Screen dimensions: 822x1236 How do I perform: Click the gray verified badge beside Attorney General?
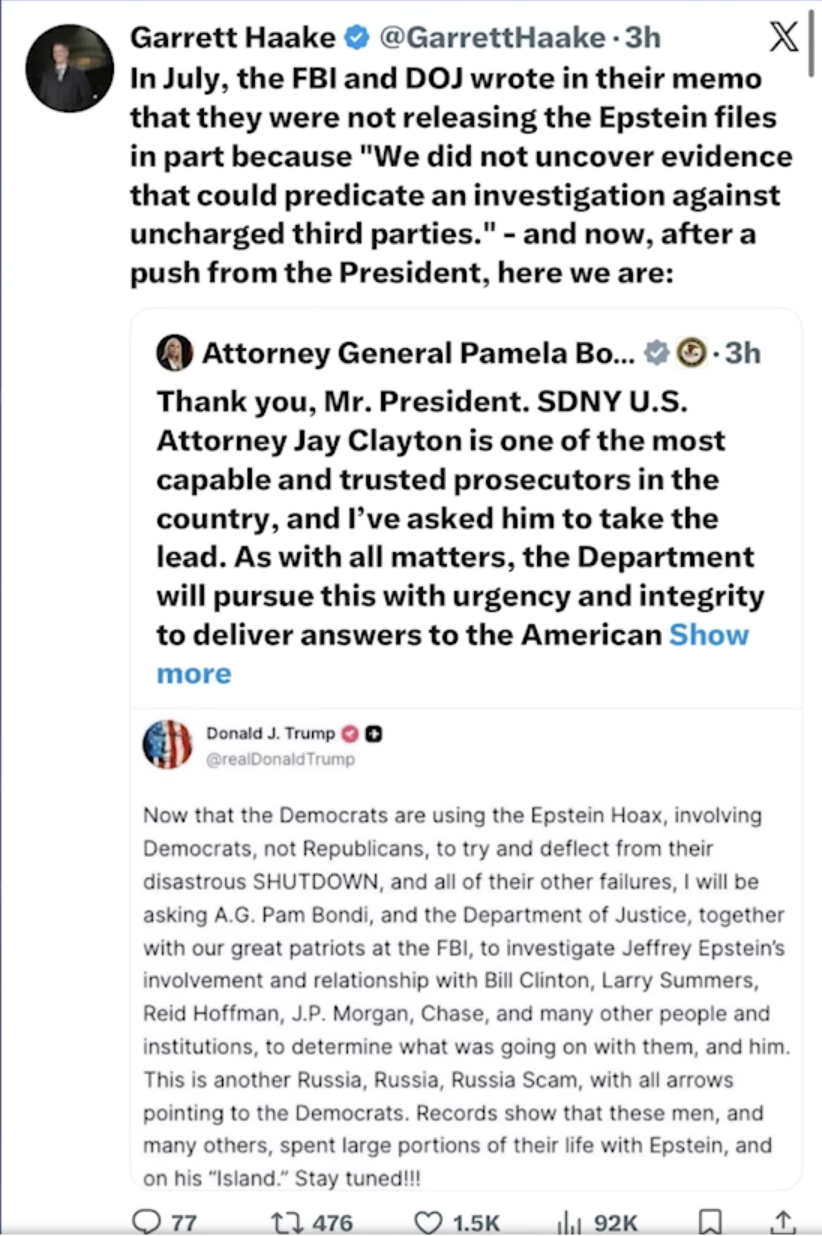655,353
